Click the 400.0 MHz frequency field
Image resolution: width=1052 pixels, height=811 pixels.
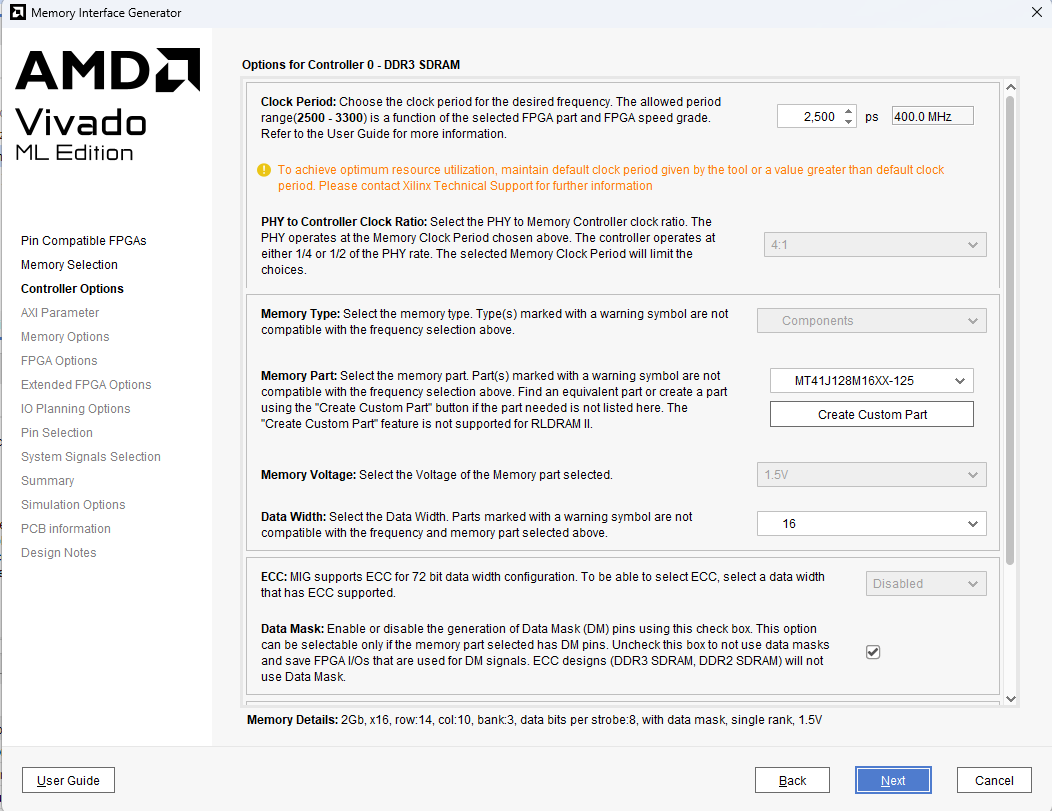click(x=931, y=117)
